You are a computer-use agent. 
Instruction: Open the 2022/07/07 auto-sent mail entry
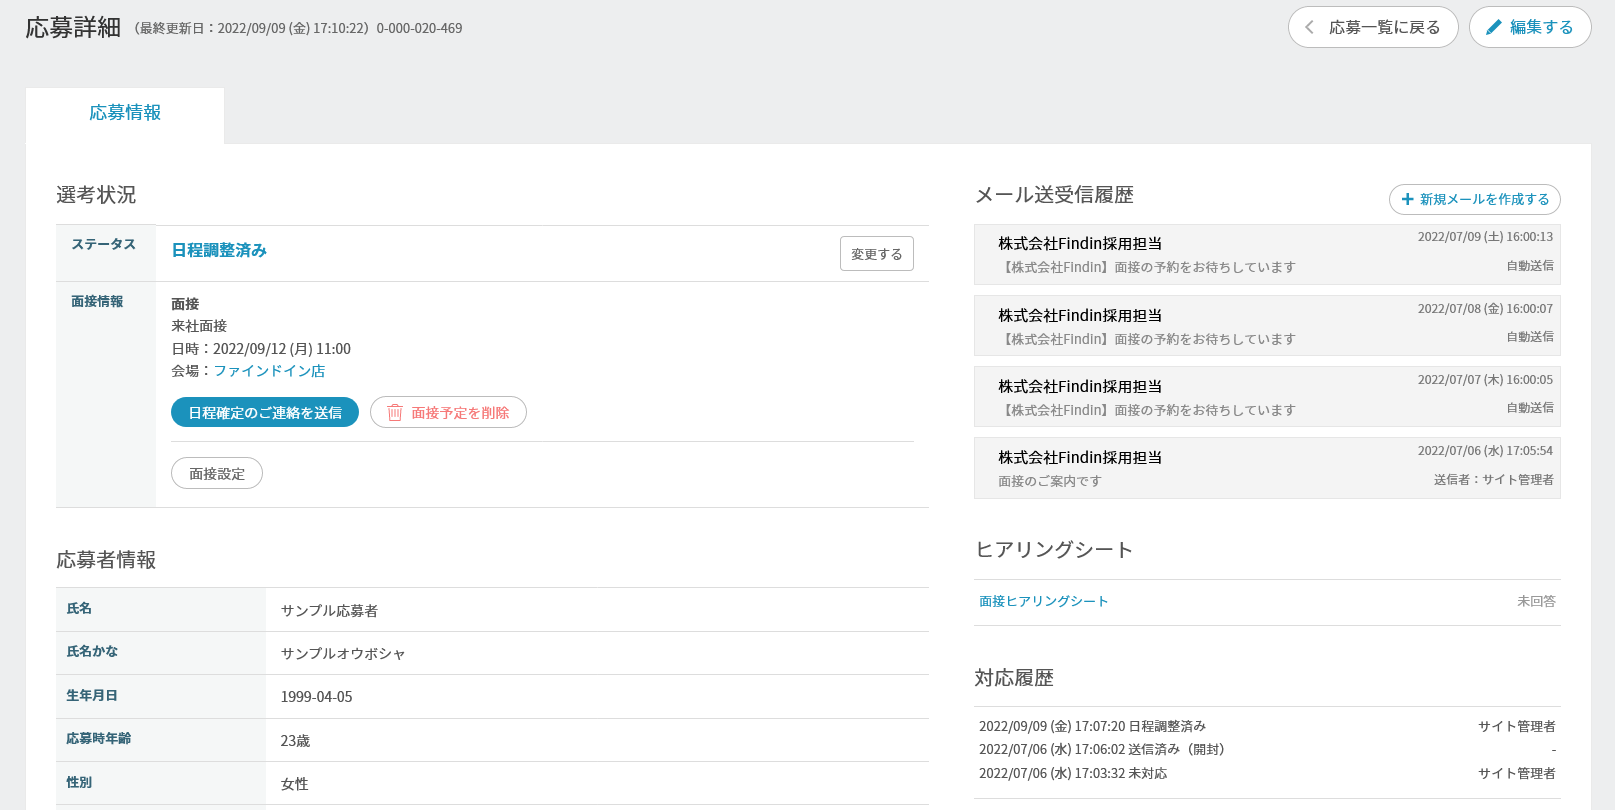coord(1266,397)
